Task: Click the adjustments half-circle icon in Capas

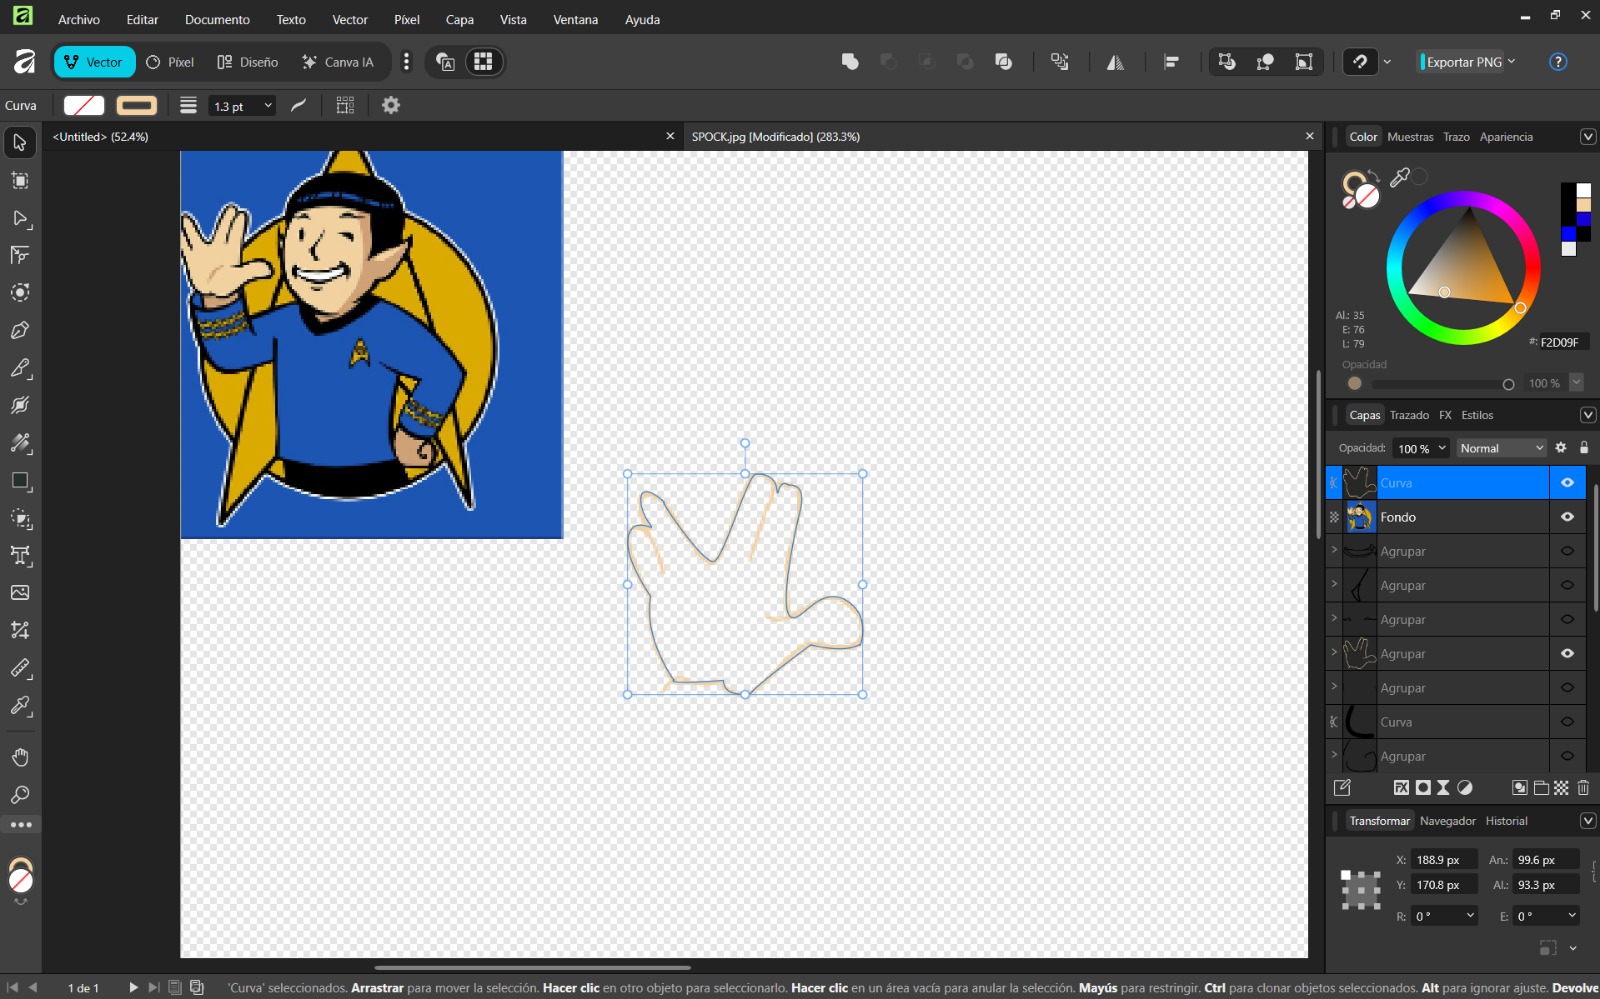Action: pyautogui.click(x=1465, y=788)
